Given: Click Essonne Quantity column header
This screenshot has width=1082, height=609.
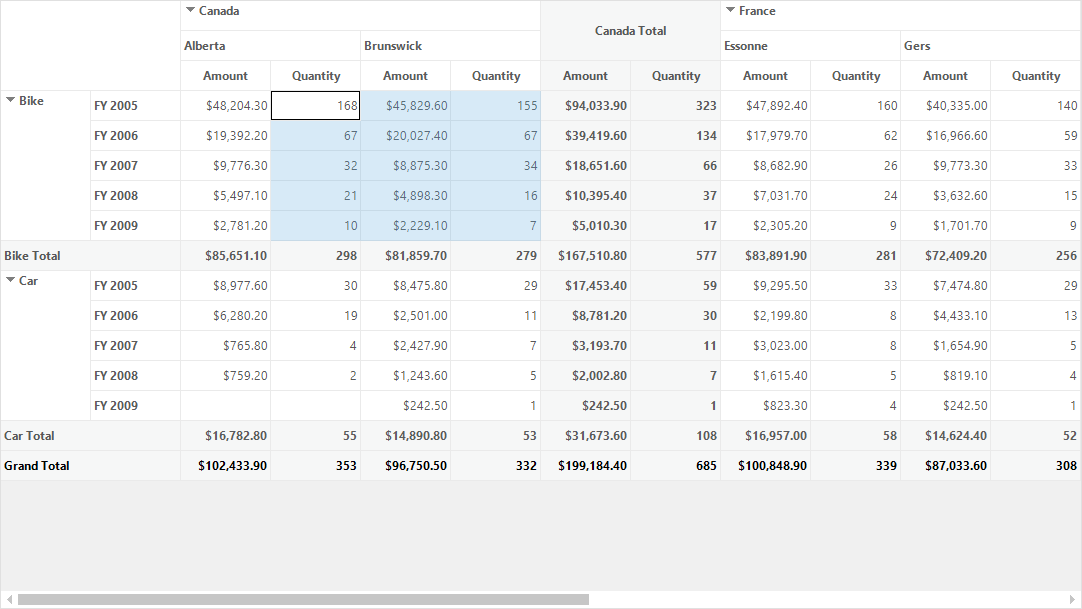Looking at the screenshot, I should [x=856, y=76].
